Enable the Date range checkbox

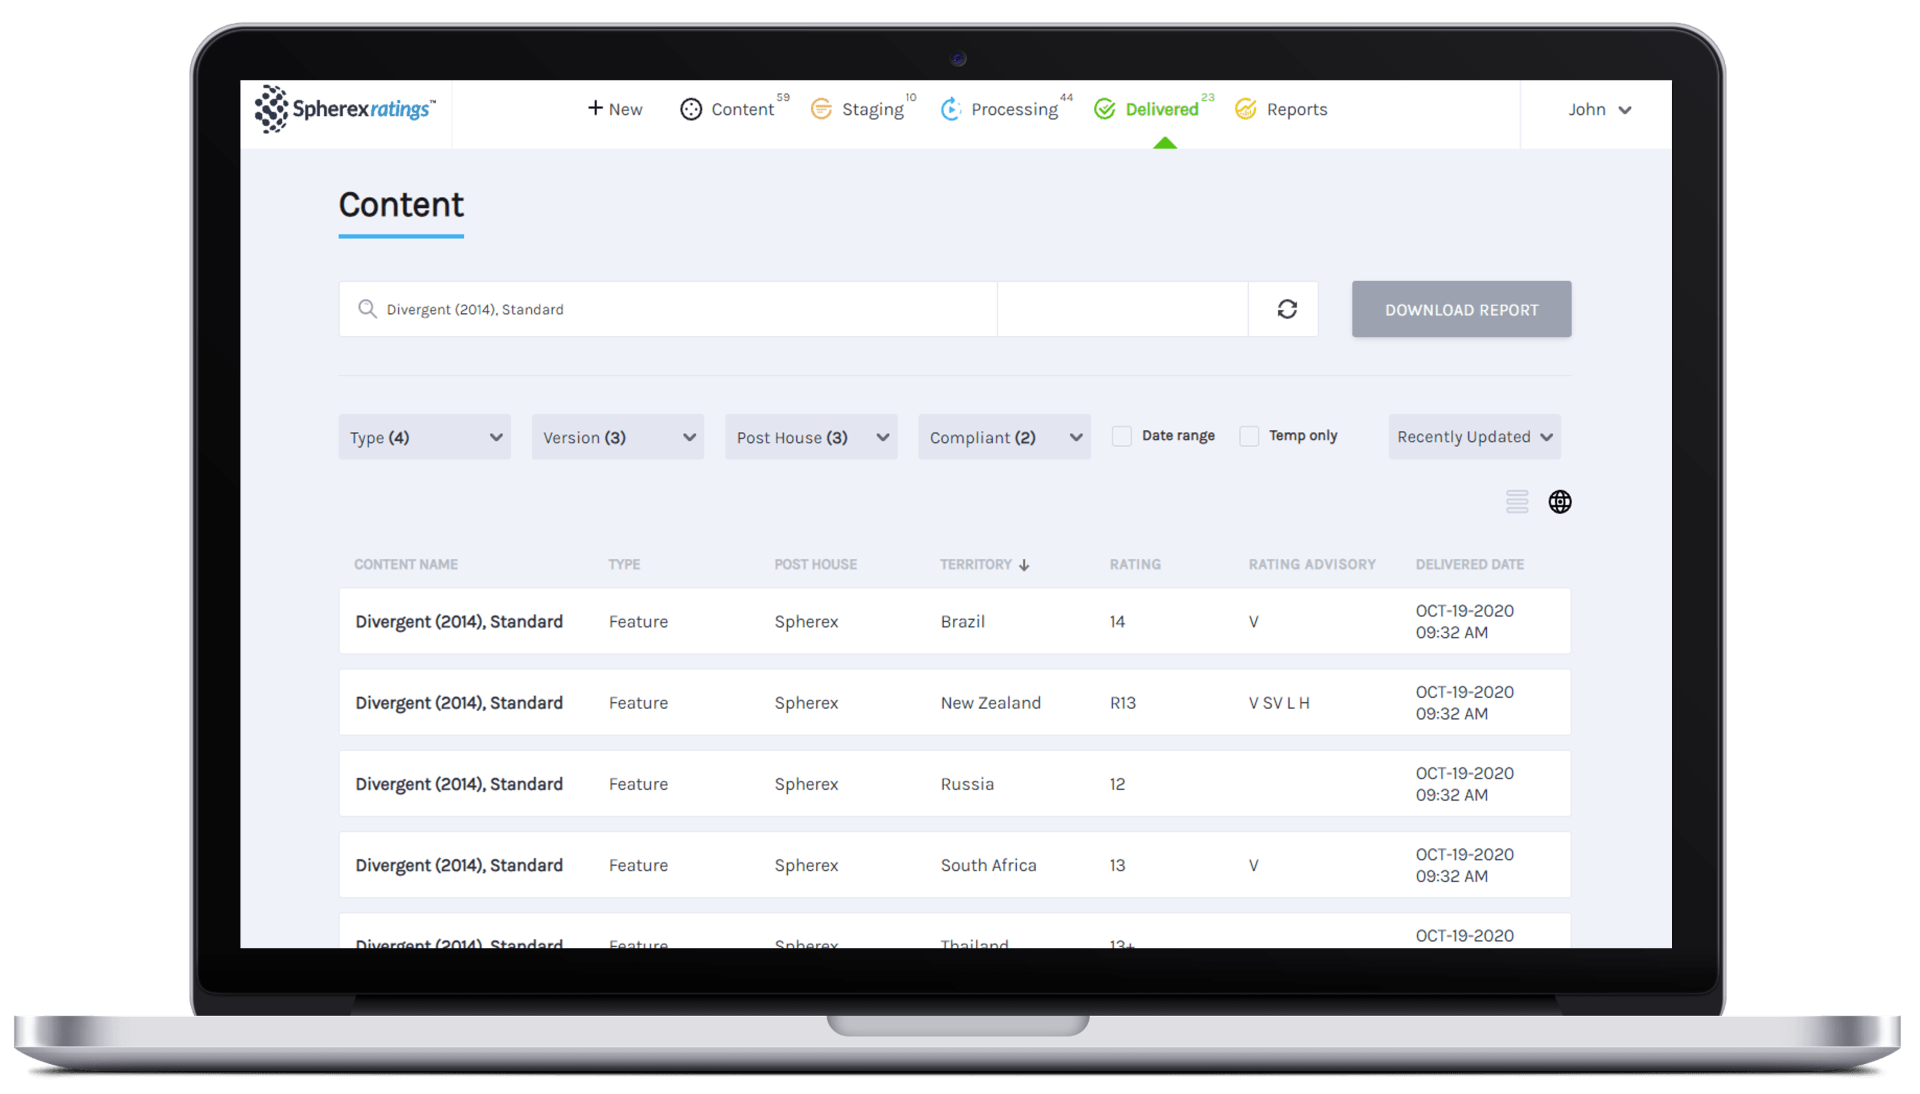[x=1122, y=436]
